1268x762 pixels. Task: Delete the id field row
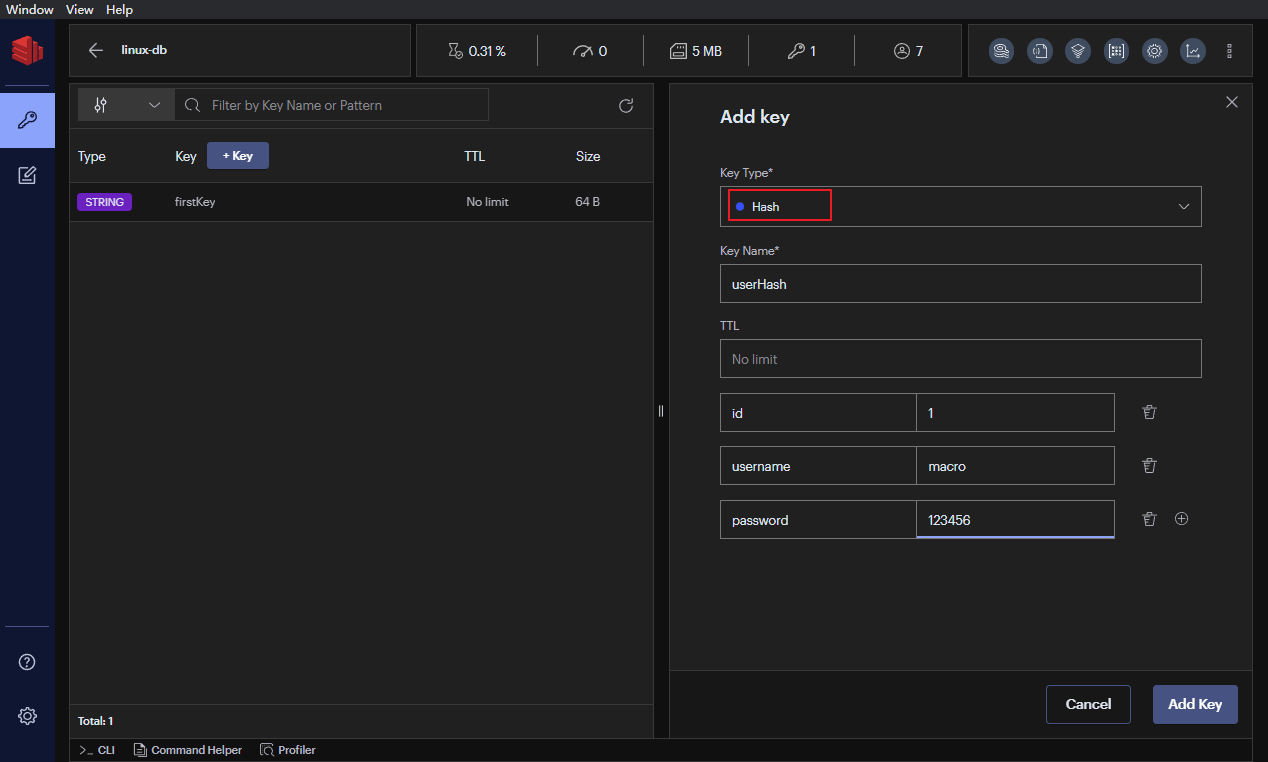click(1150, 412)
